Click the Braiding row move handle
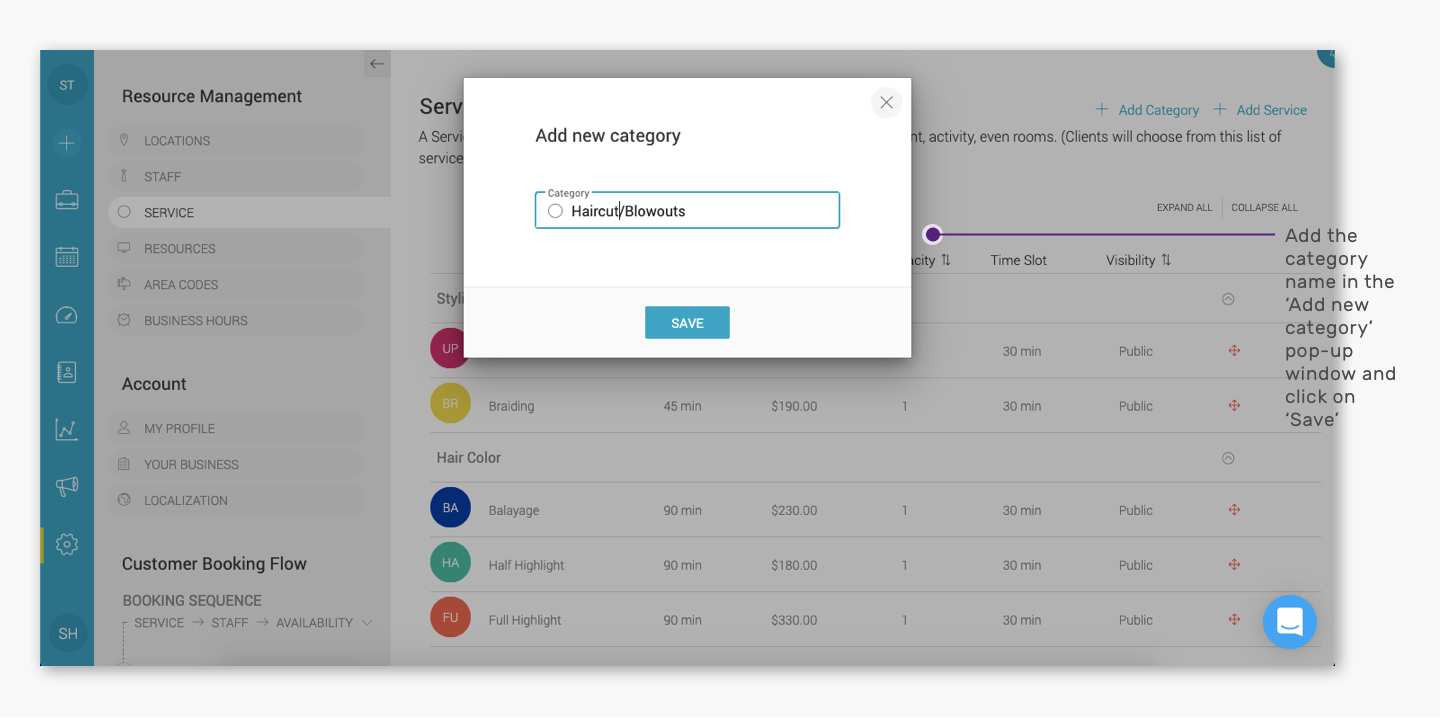The height and width of the screenshot is (718, 1440). click(x=1234, y=406)
